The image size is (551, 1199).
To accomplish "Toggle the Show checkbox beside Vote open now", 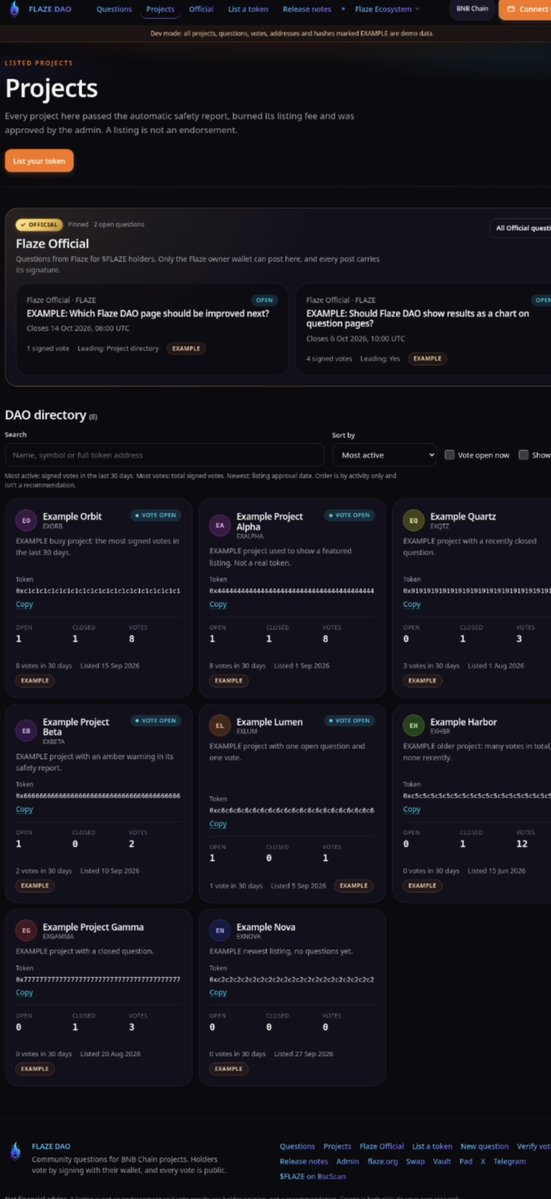I will click(x=523, y=455).
